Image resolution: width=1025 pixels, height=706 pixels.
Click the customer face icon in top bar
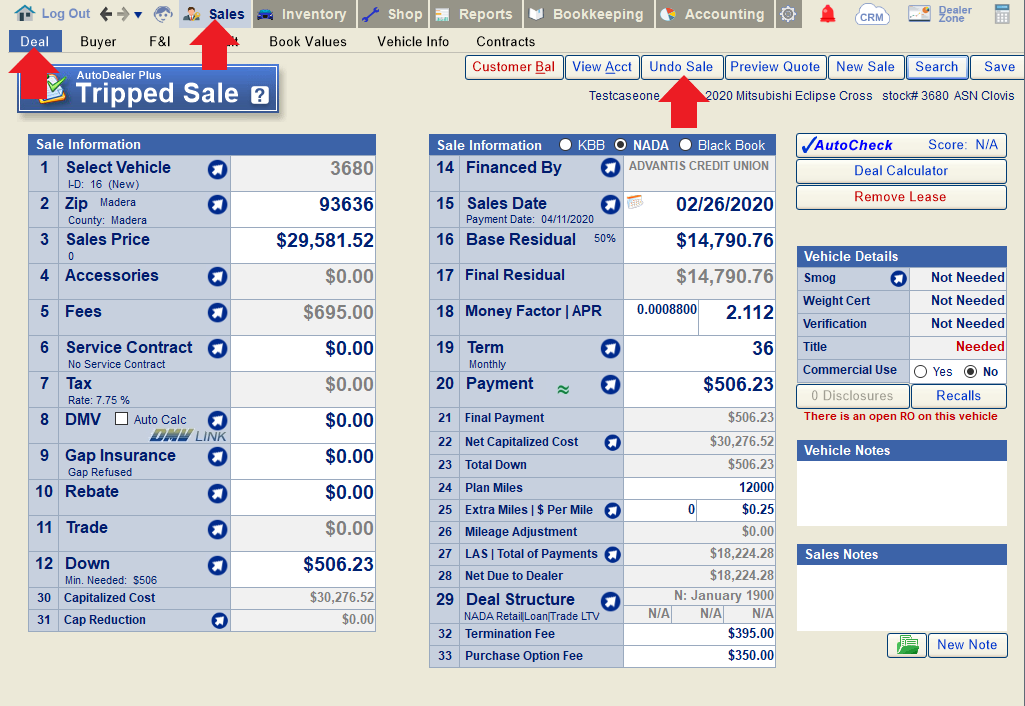pyautogui.click(x=163, y=14)
